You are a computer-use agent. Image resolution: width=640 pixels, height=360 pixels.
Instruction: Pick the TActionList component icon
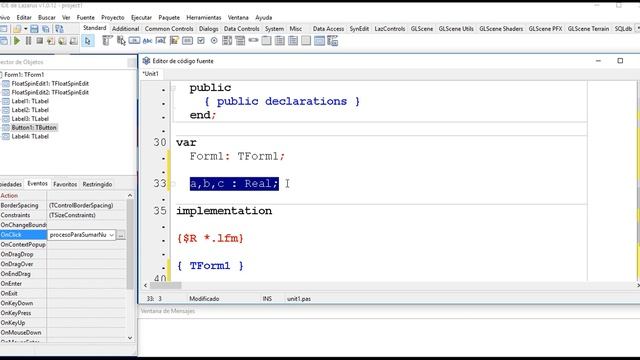coord(333,41)
